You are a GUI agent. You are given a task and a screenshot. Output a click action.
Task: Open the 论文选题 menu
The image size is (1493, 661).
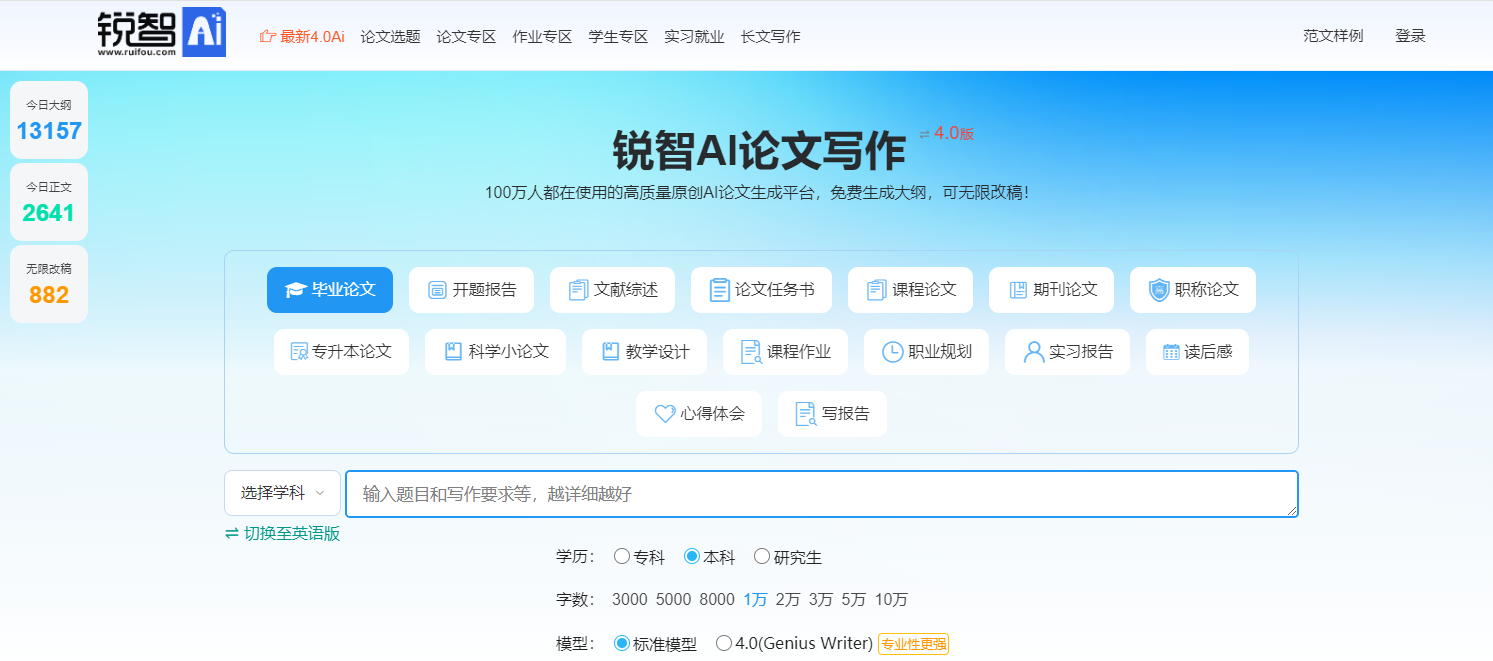[x=390, y=35]
